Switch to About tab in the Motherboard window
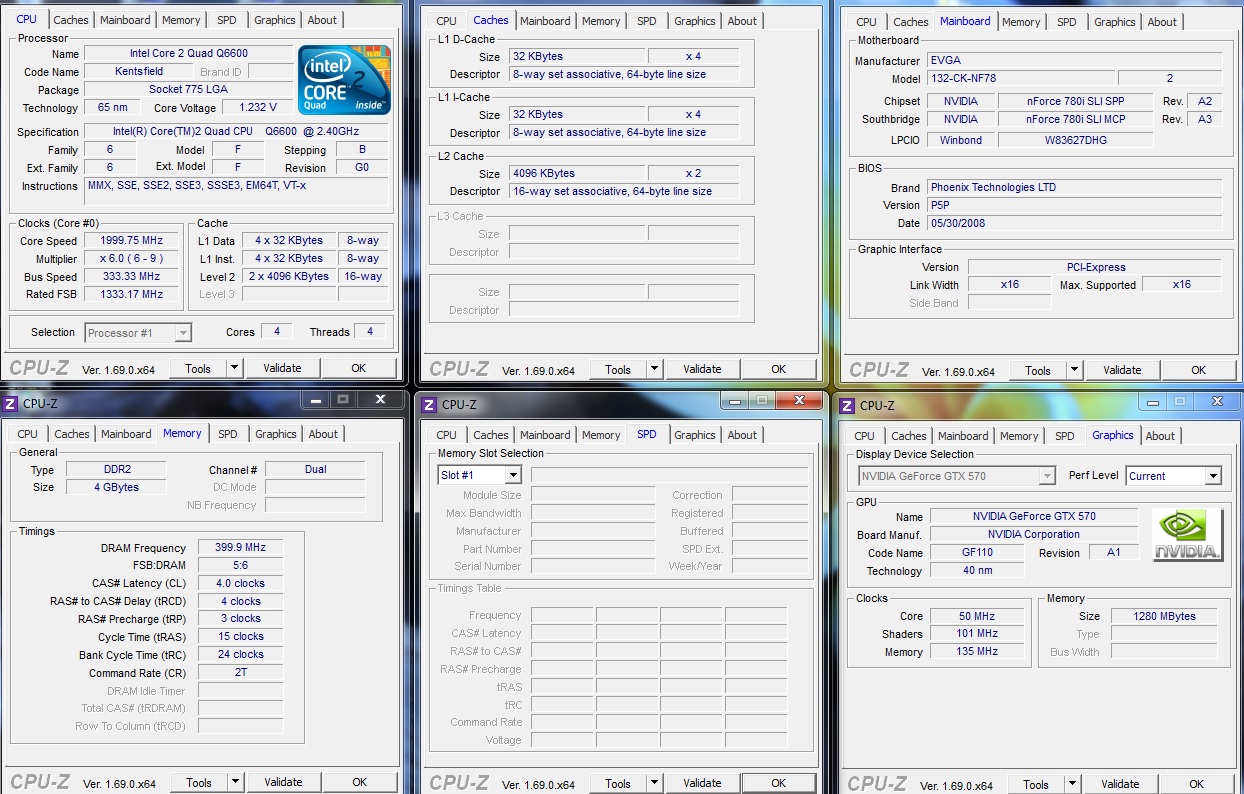Viewport: 1244px width, 794px height. [x=1162, y=22]
